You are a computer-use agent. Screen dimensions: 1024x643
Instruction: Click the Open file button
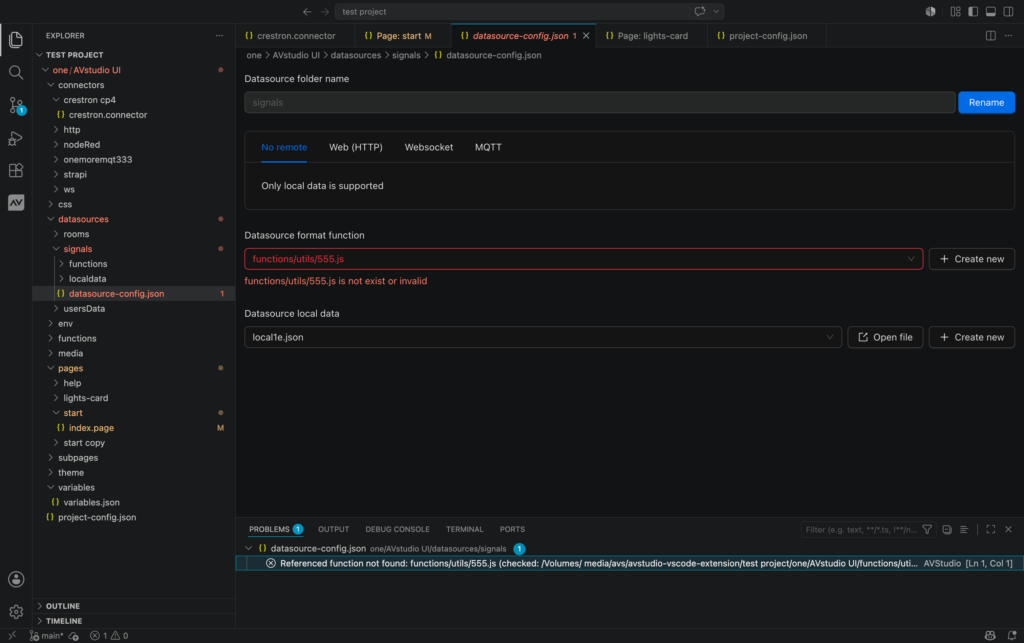pos(885,337)
